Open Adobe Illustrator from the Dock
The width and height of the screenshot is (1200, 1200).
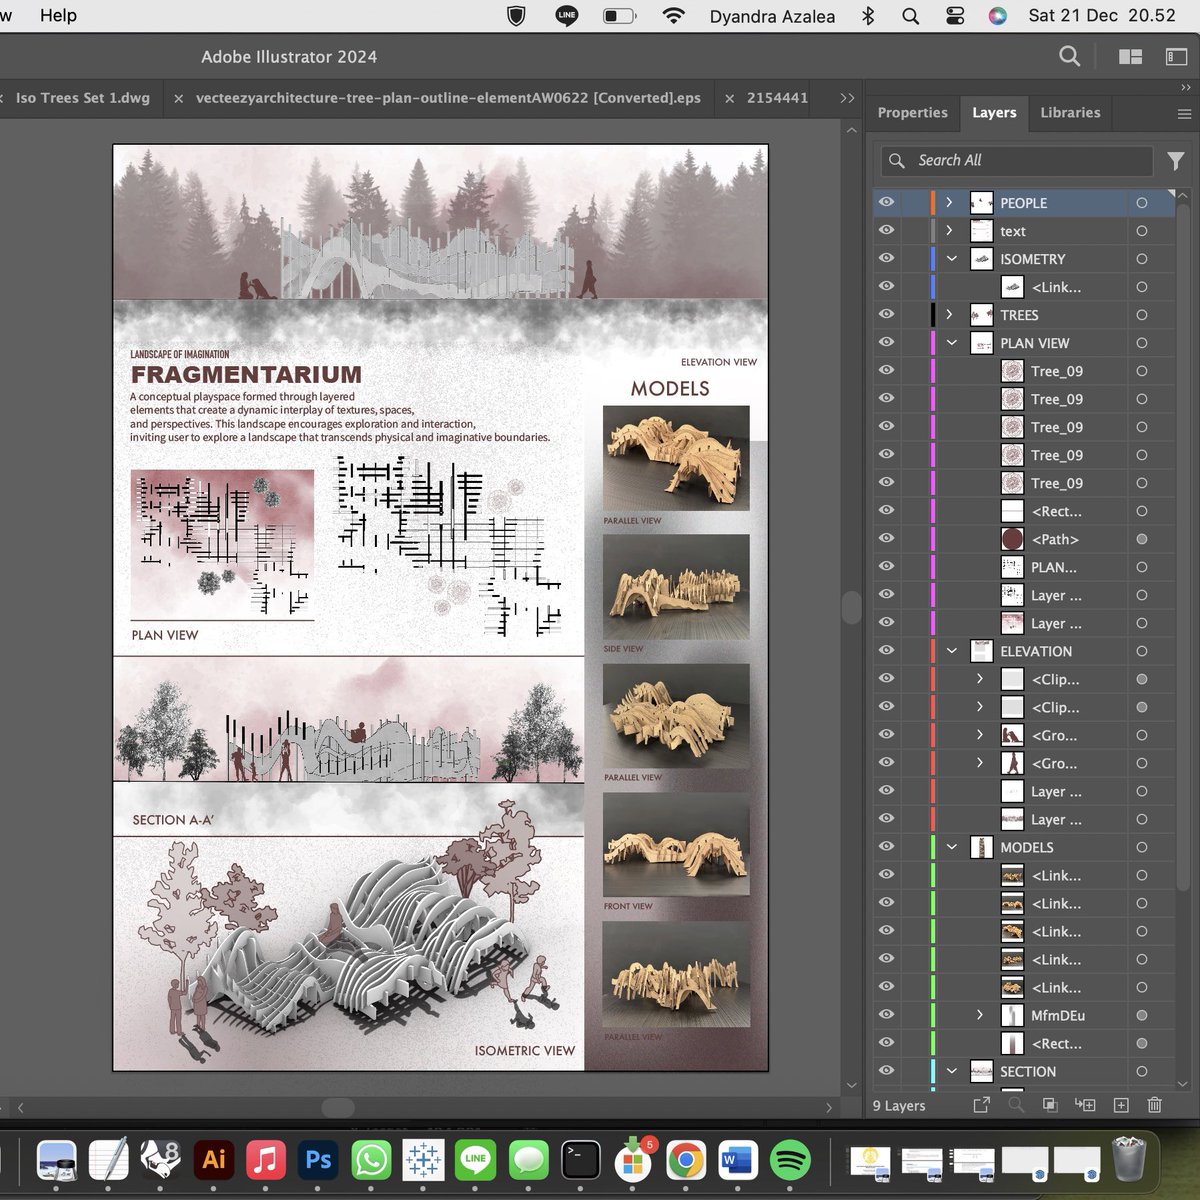point(214,1160)
